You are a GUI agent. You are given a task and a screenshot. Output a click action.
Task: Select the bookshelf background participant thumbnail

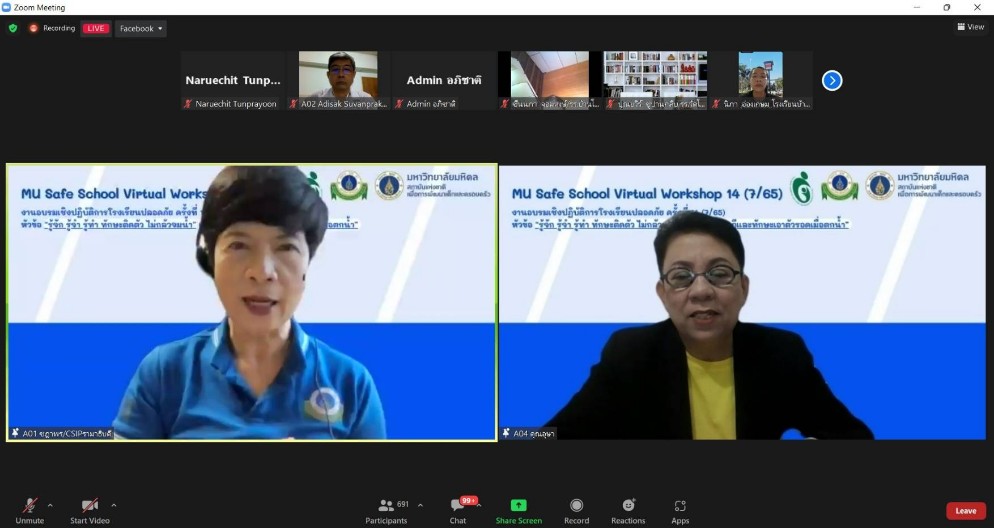655,80
